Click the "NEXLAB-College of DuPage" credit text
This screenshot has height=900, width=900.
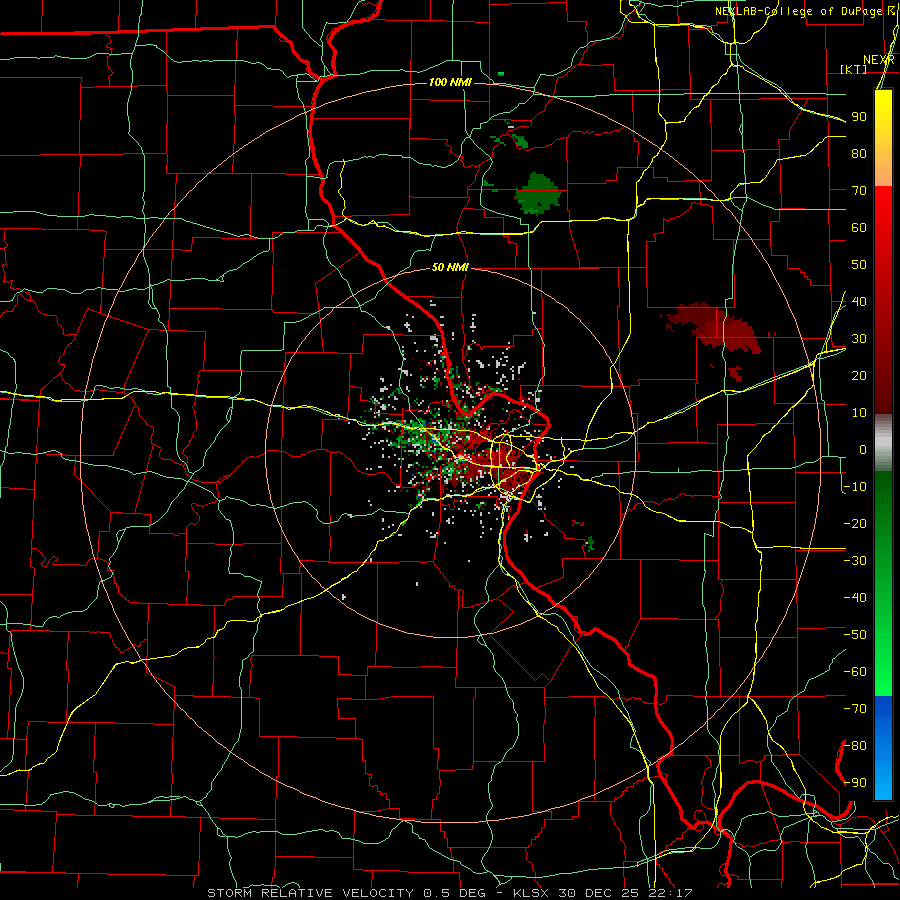click(x=798, y=11)
